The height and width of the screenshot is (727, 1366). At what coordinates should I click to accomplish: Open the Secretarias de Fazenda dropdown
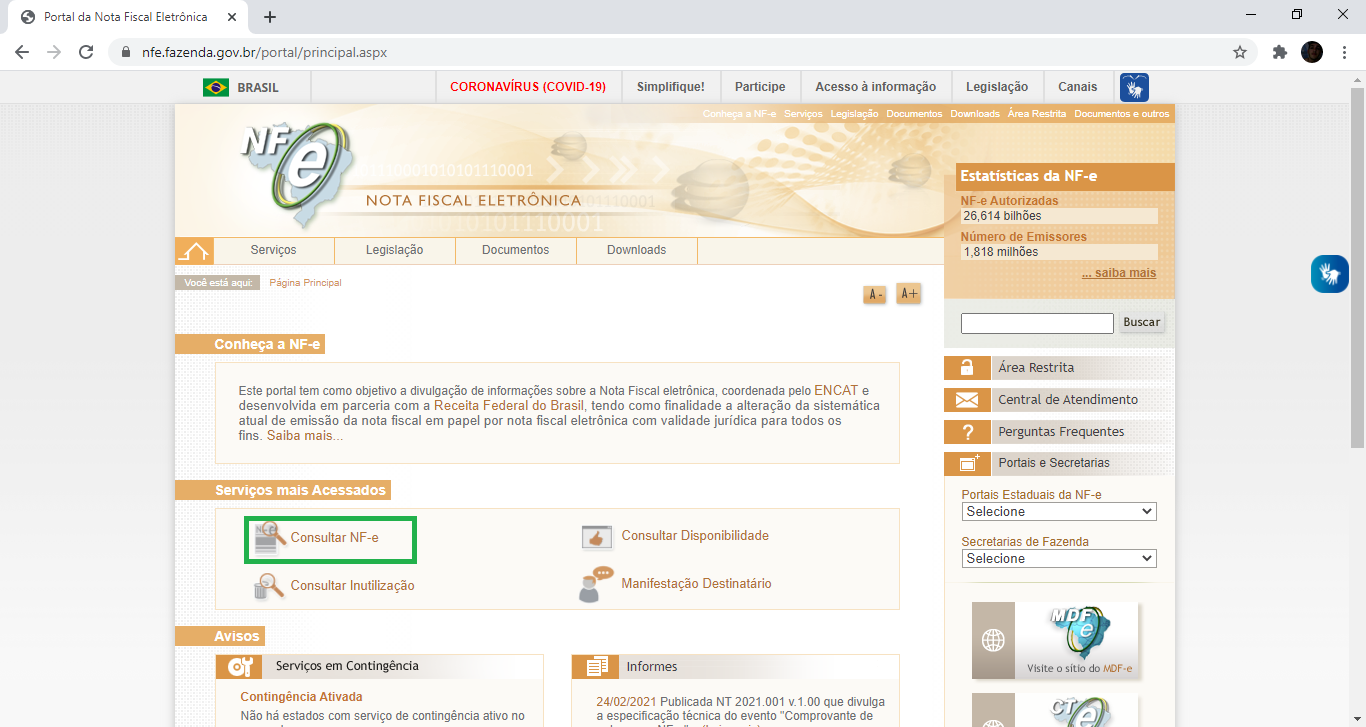tap(1059, 558)
